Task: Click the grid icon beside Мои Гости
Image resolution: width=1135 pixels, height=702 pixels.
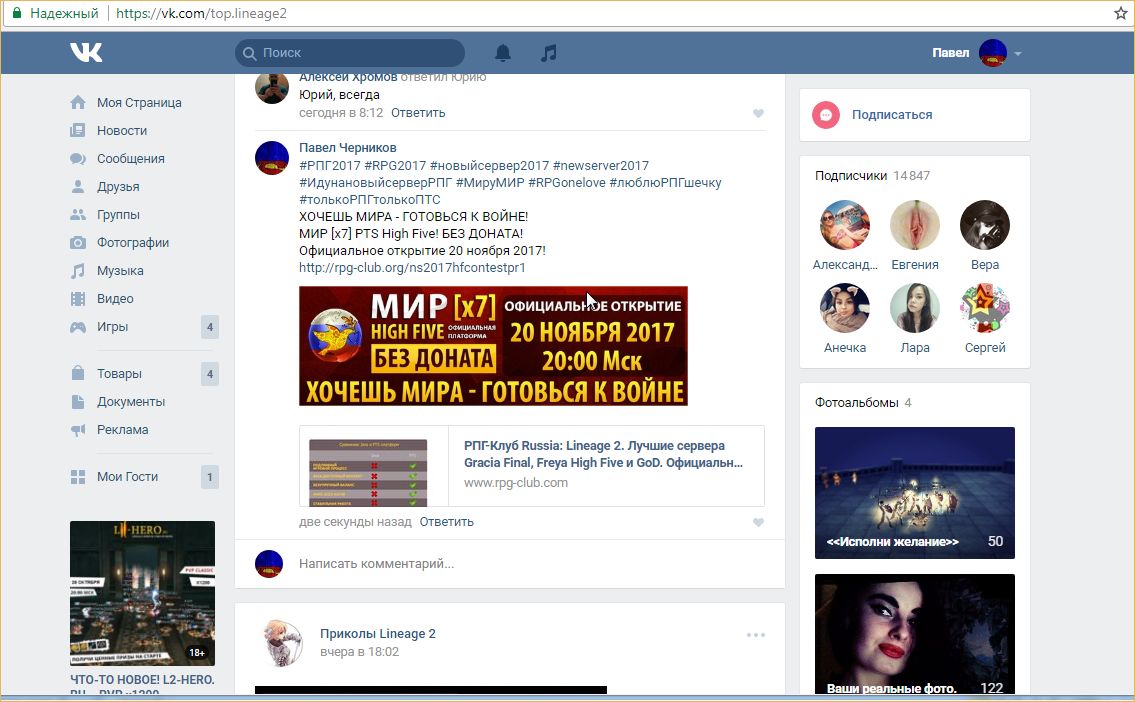Action: 77,477
